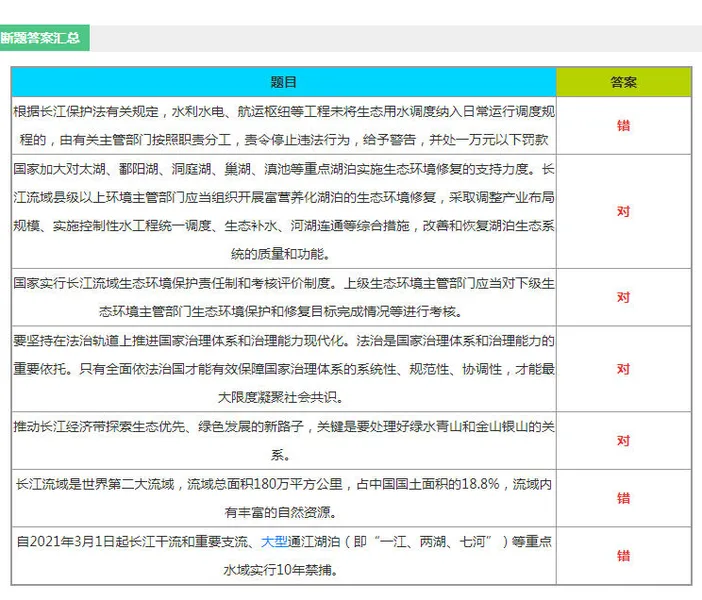
Task: Click the 有丰富的自然资源 line in the sixth row
Action: click(x=284, y=513)
